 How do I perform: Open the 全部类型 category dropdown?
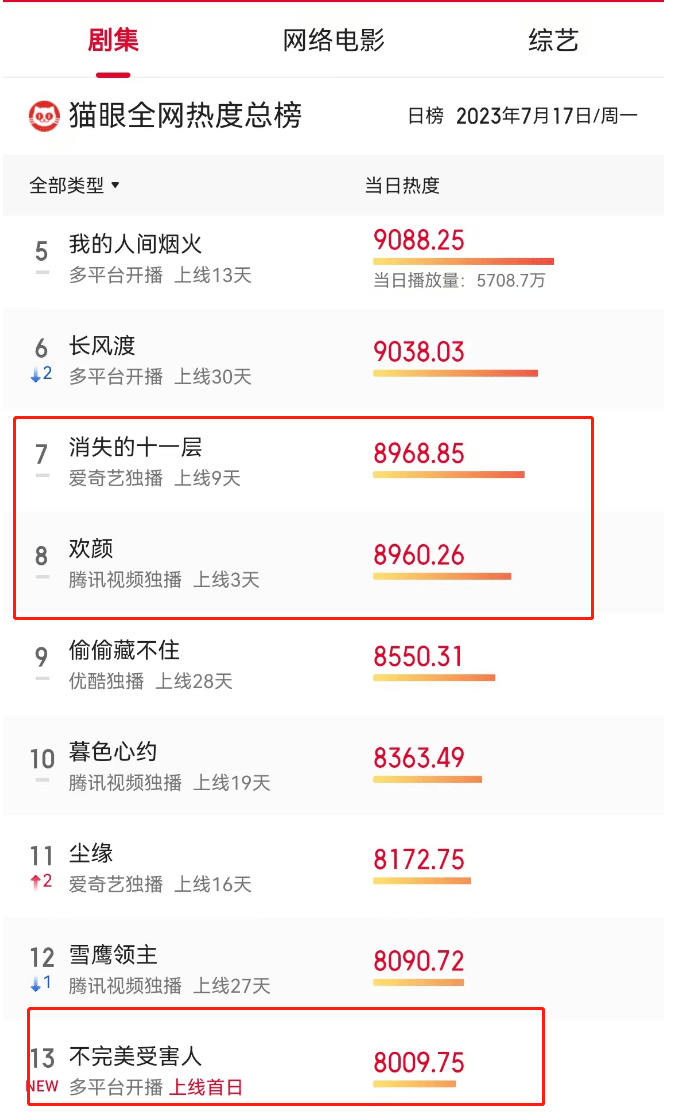tap(74, 186)
